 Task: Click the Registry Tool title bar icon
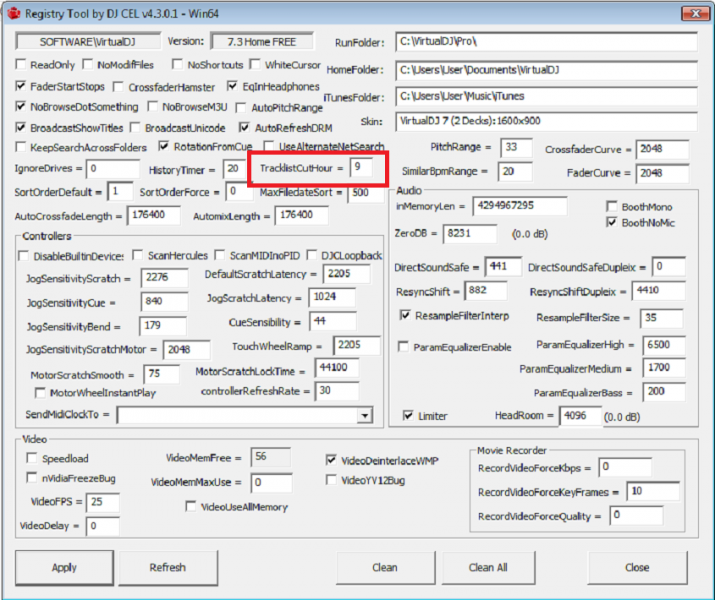pos(14,14)
